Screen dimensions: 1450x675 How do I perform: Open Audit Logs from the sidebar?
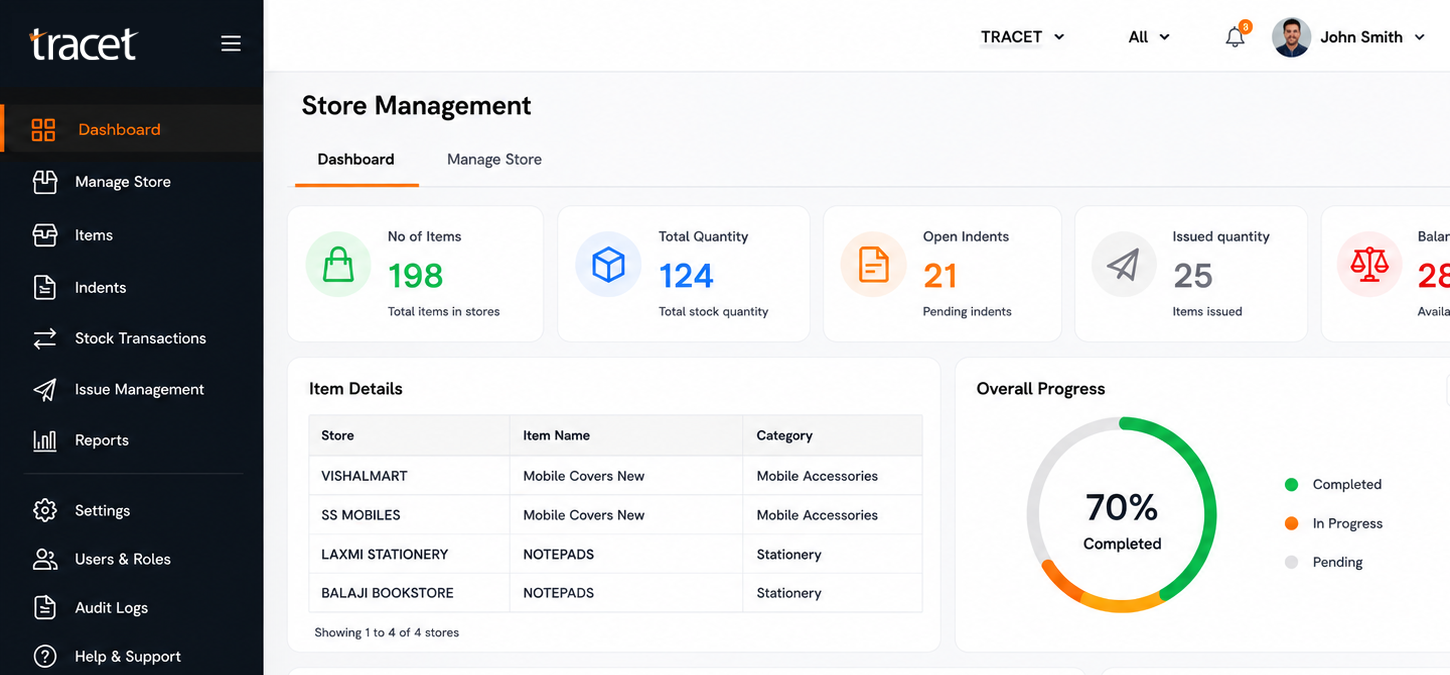111,608
